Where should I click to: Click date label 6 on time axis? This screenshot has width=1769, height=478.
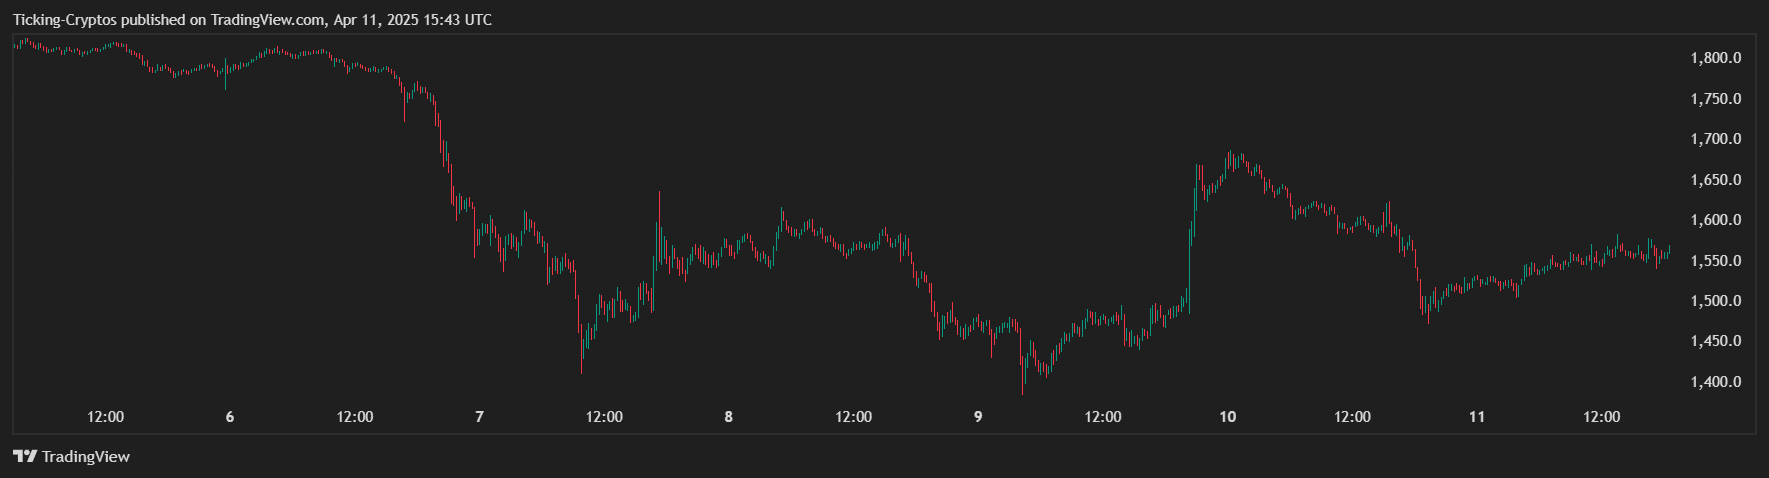click(x=230, y=417)
